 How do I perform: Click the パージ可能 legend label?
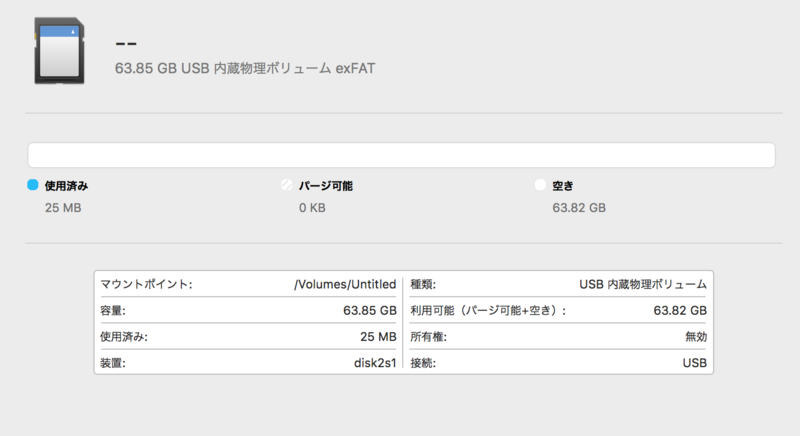pos(326,186)
